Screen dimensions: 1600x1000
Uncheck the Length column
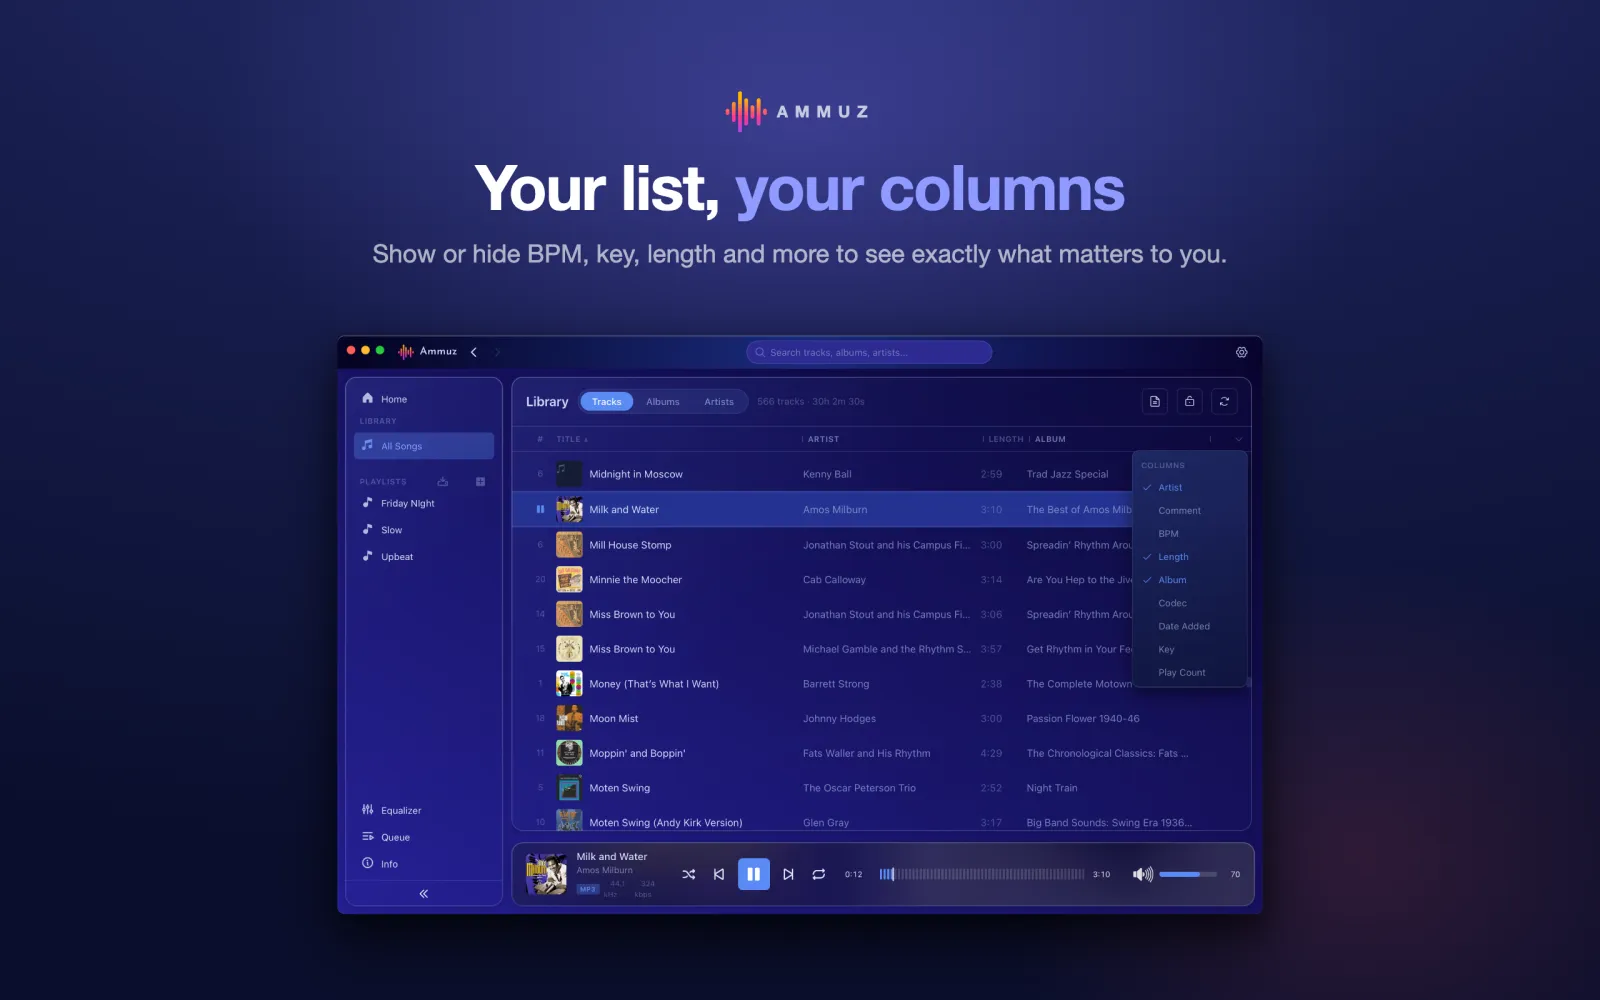[1190, 557]
